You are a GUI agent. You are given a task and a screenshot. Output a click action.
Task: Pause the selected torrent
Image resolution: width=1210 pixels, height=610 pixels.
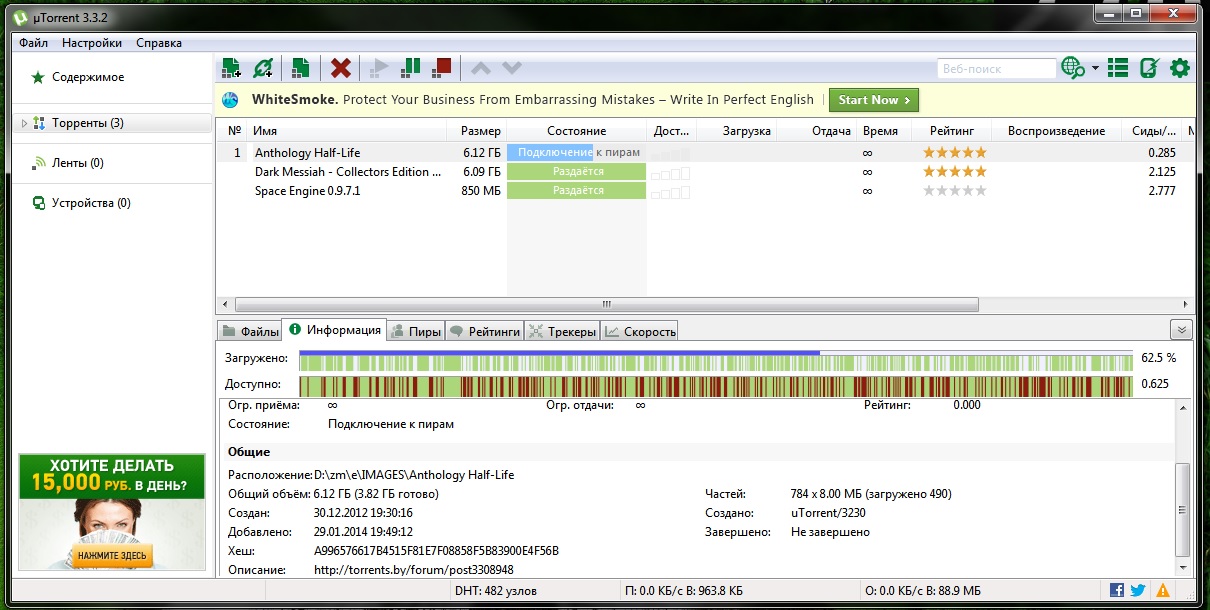click(411, 68)
